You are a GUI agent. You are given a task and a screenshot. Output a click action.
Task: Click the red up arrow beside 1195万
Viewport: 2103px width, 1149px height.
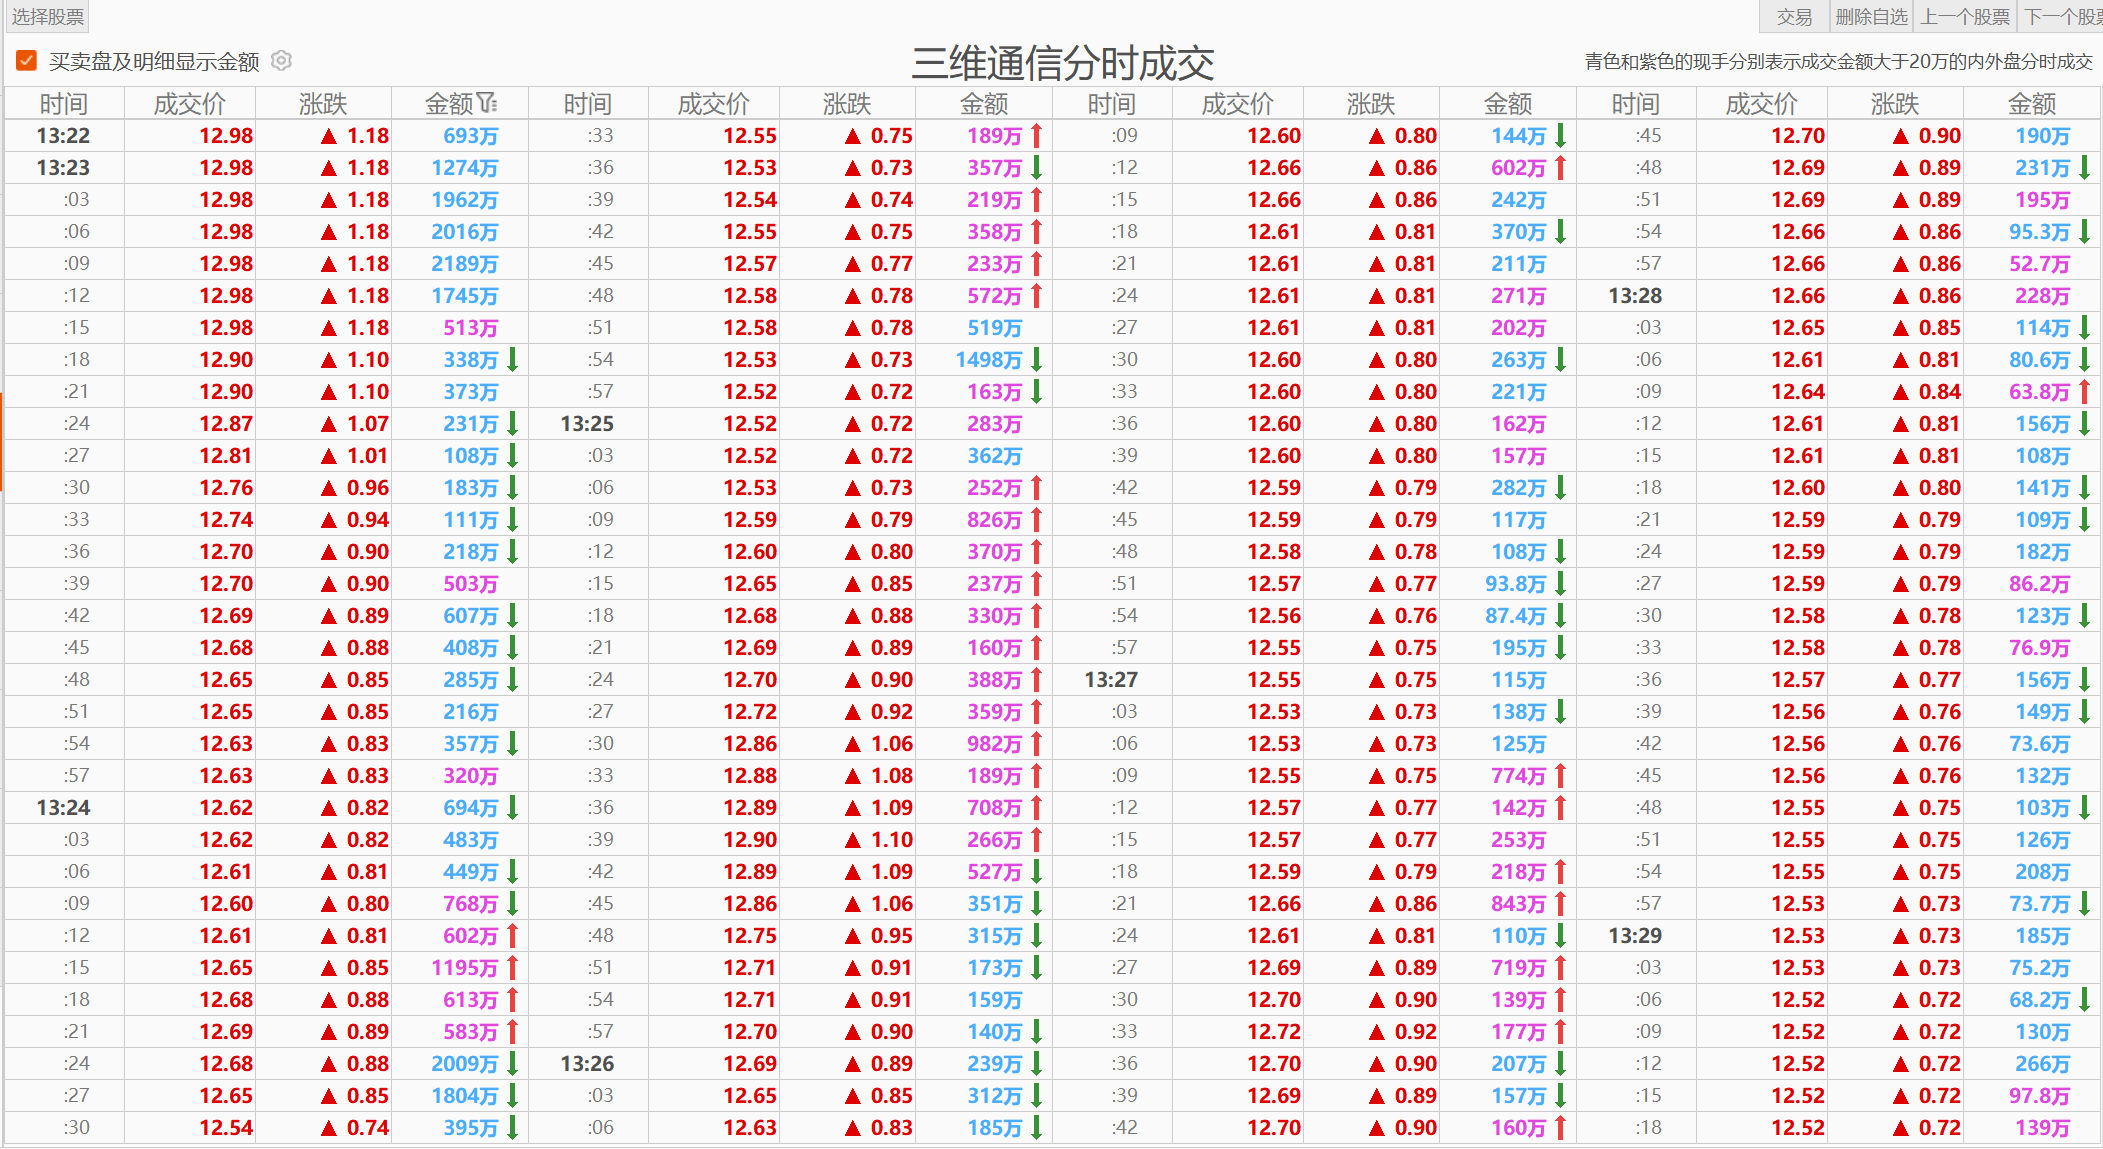[513, 967]
